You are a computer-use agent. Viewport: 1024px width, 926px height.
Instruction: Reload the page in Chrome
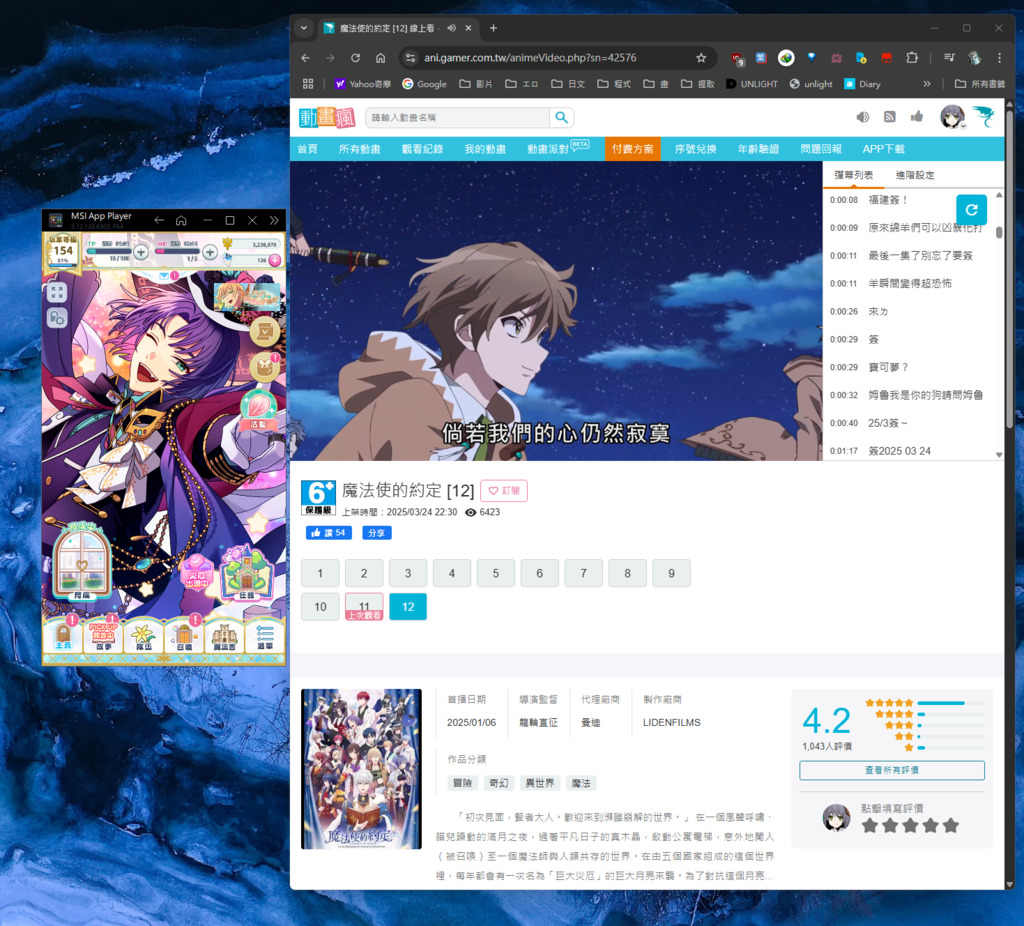pos(355,57)
